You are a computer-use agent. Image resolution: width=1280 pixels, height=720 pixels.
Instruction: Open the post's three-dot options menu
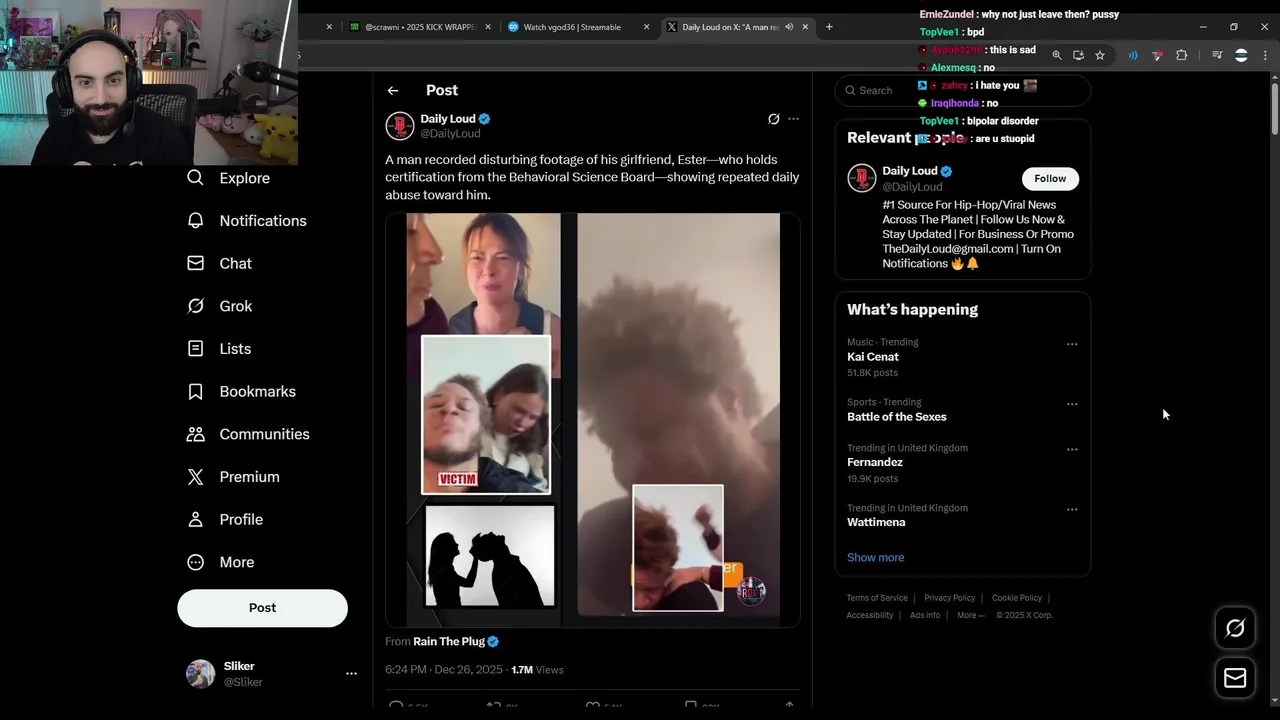pos(793,119)
